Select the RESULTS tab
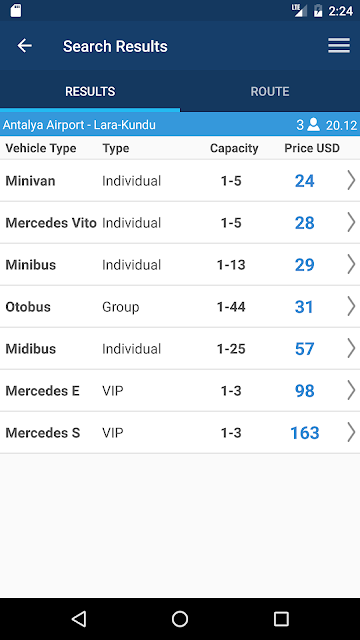This screenshot has height=640, width=360. click(90, 91)
